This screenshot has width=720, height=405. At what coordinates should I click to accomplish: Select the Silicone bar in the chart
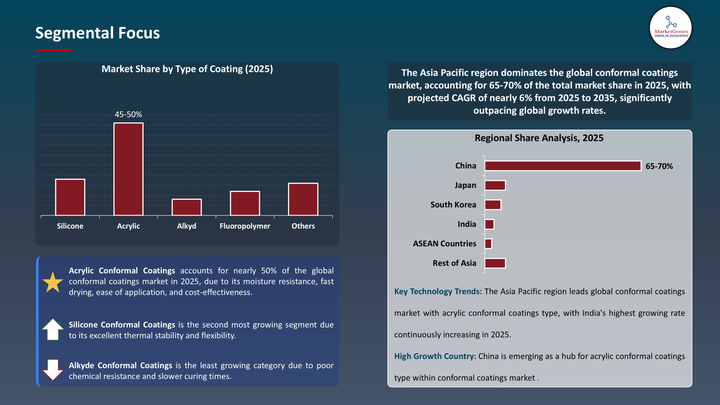click(70, 196)
